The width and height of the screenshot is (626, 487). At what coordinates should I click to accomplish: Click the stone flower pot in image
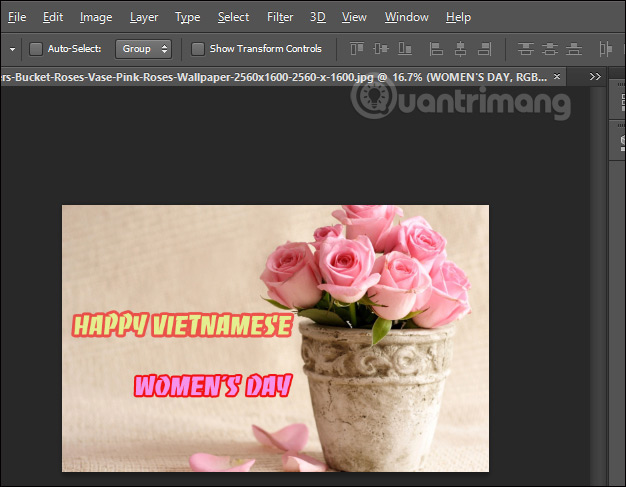pyautogui.click(x=376, y=395)
